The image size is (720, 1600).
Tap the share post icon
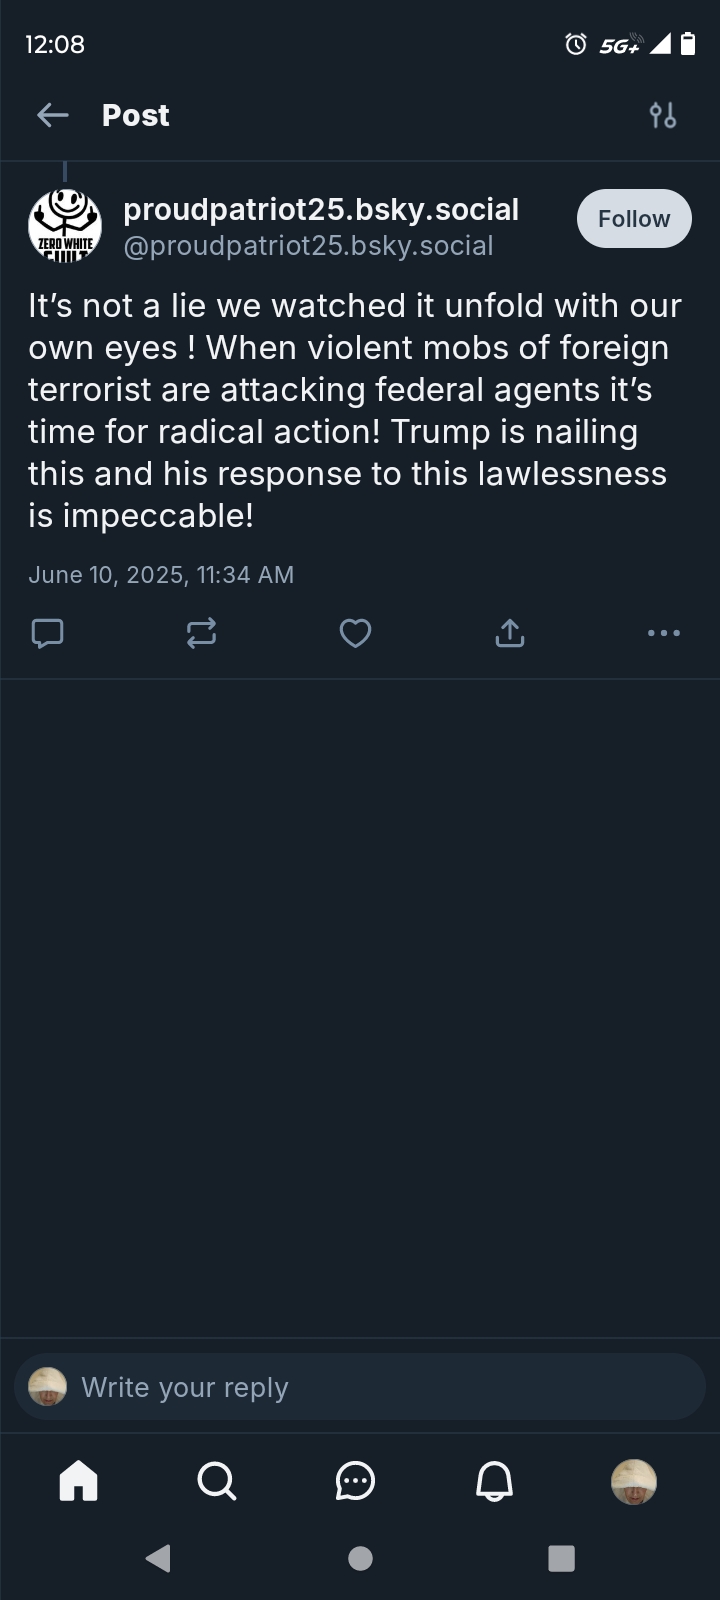tap(509, 633)
